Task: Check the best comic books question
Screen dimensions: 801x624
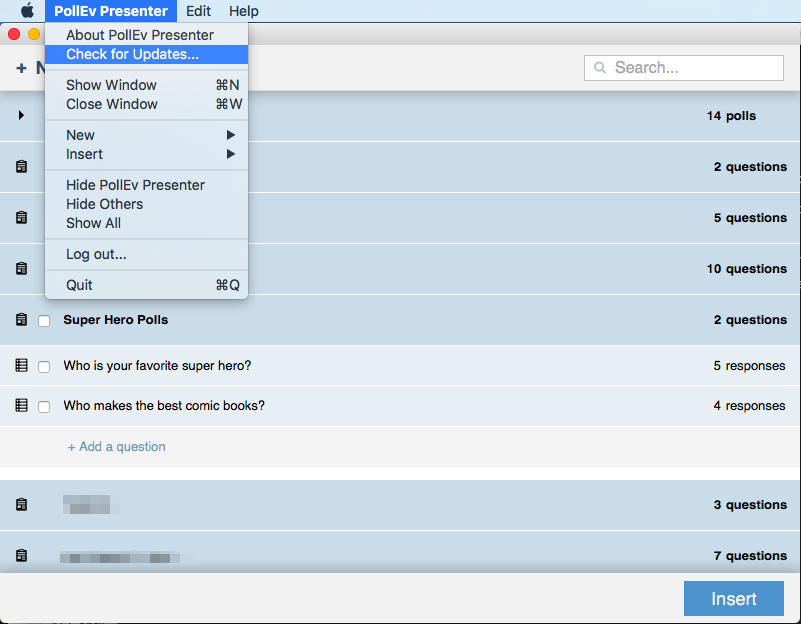Action: [44, 406]
